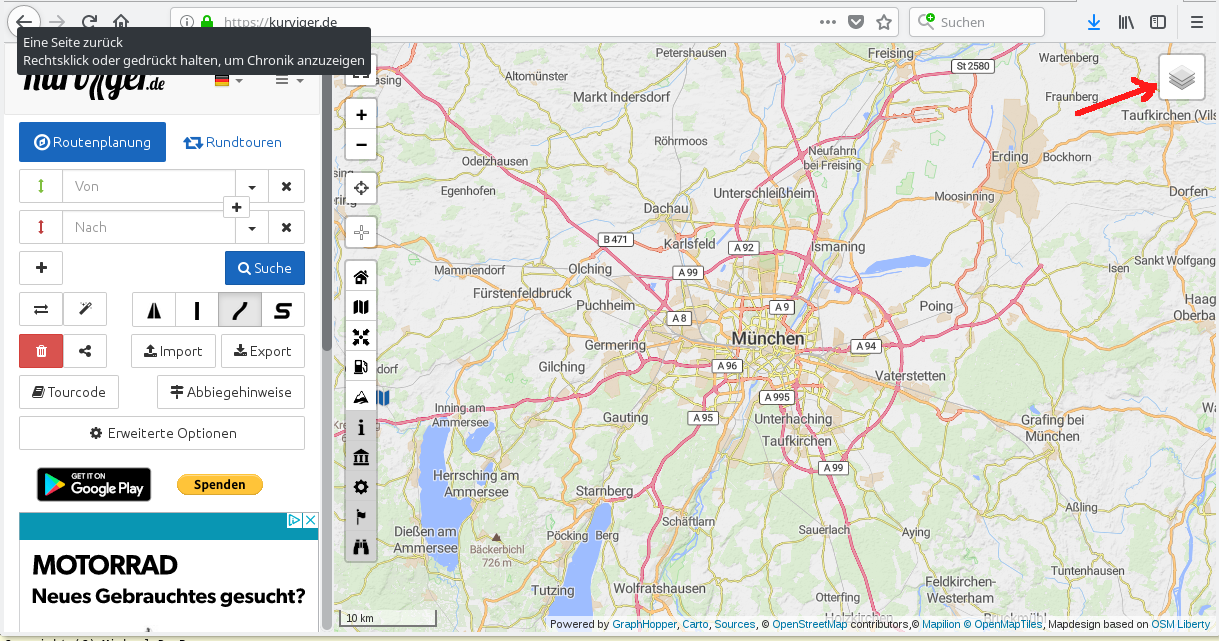Select the straight route type
Image resolution: width=1219 pixels, height=641 pixels.
(x=197, y=310)
